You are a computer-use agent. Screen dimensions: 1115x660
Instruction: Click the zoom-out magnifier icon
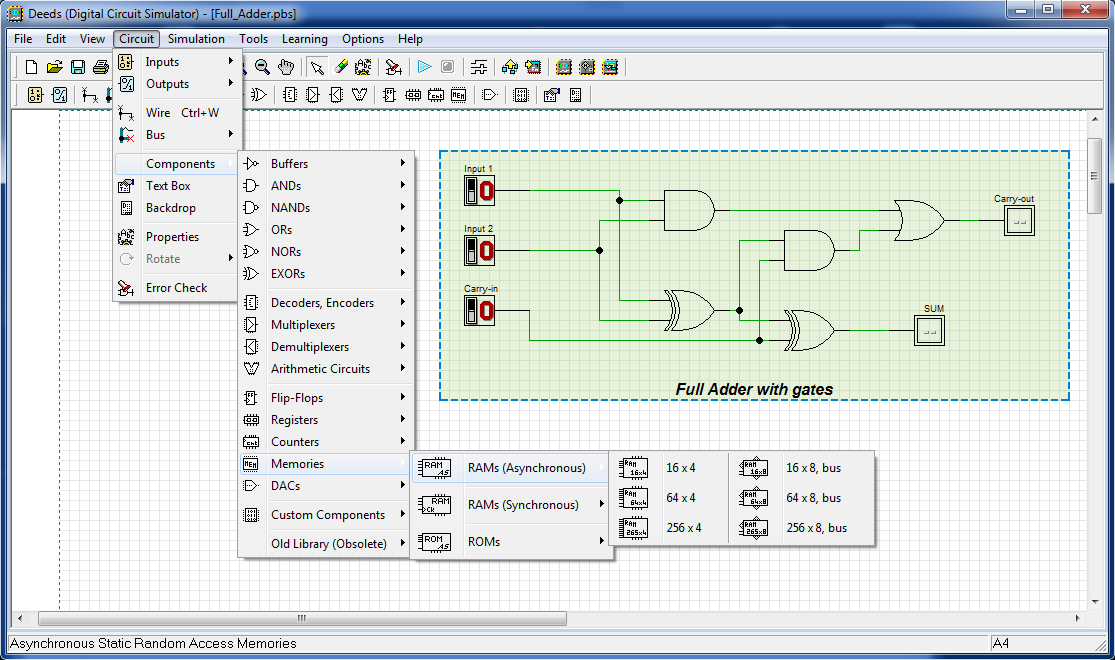click(x=261, y=67)
